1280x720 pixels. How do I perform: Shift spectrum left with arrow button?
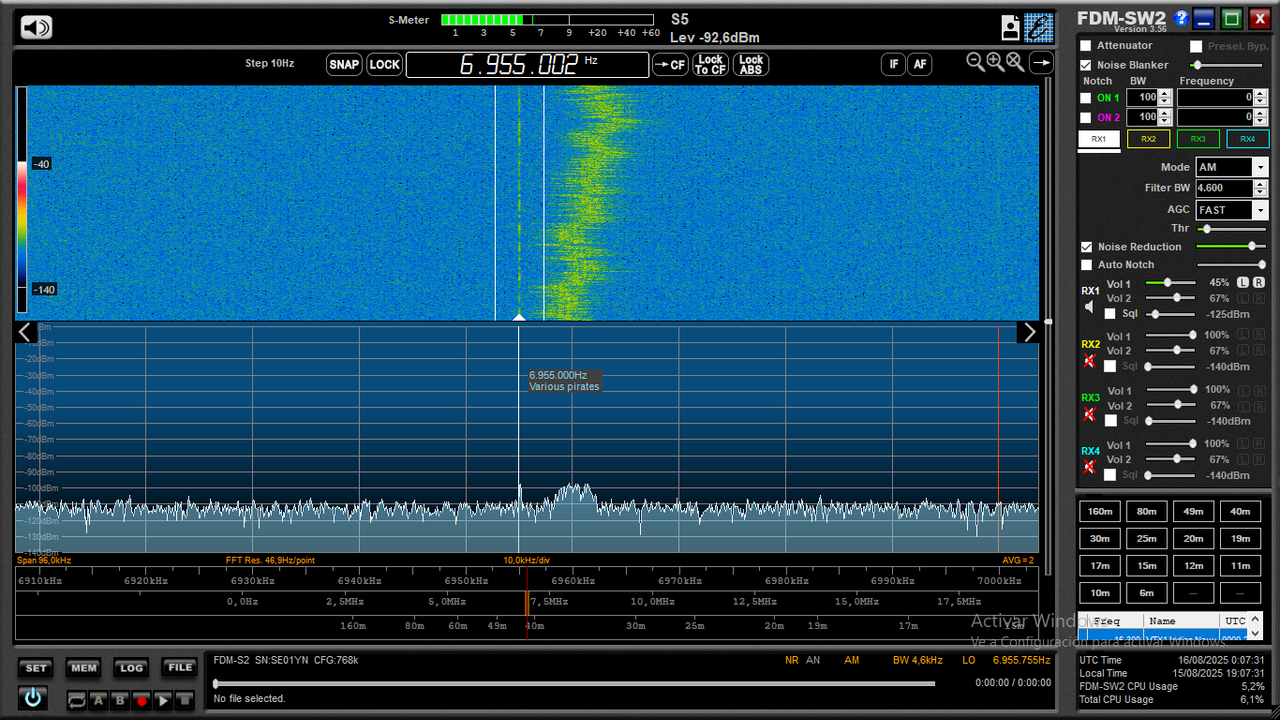pos(25,332)
